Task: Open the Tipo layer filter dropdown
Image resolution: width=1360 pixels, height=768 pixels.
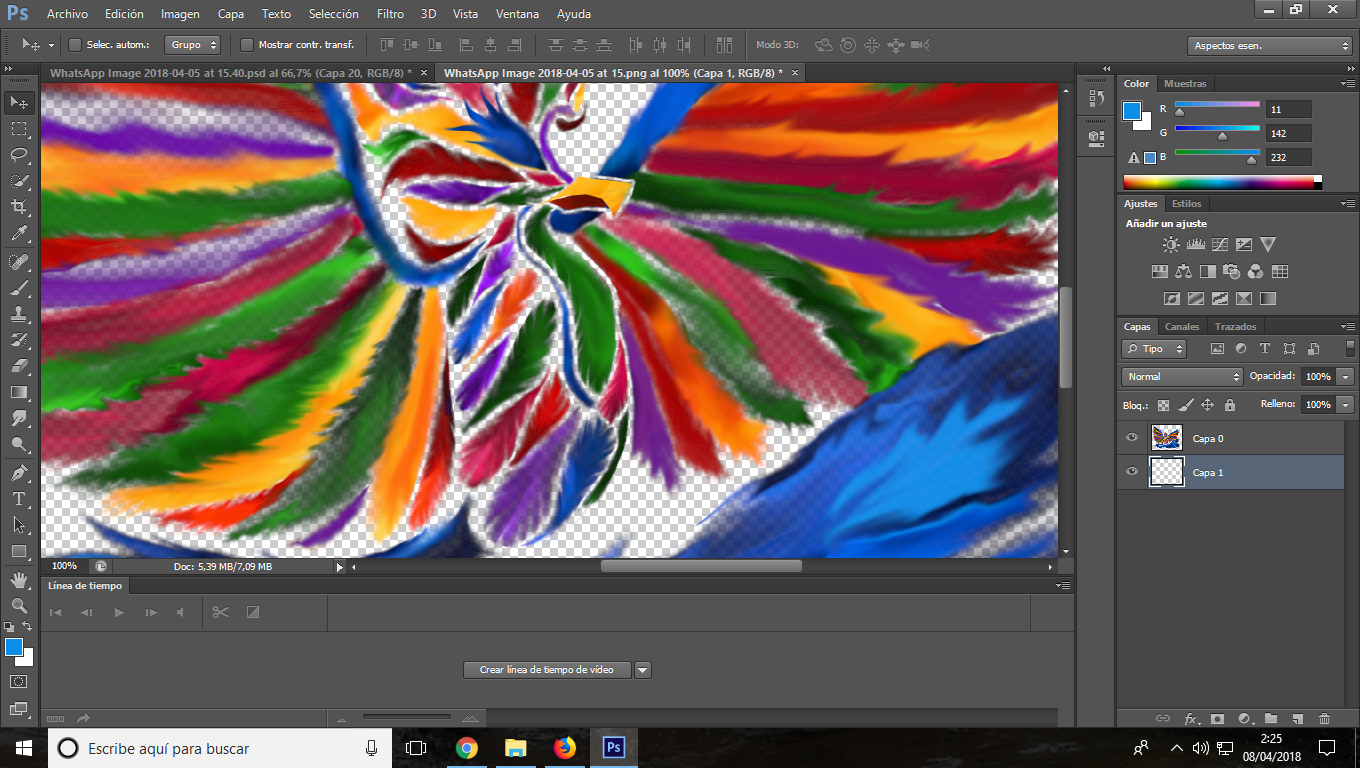Action: [x=1154, y=349]
